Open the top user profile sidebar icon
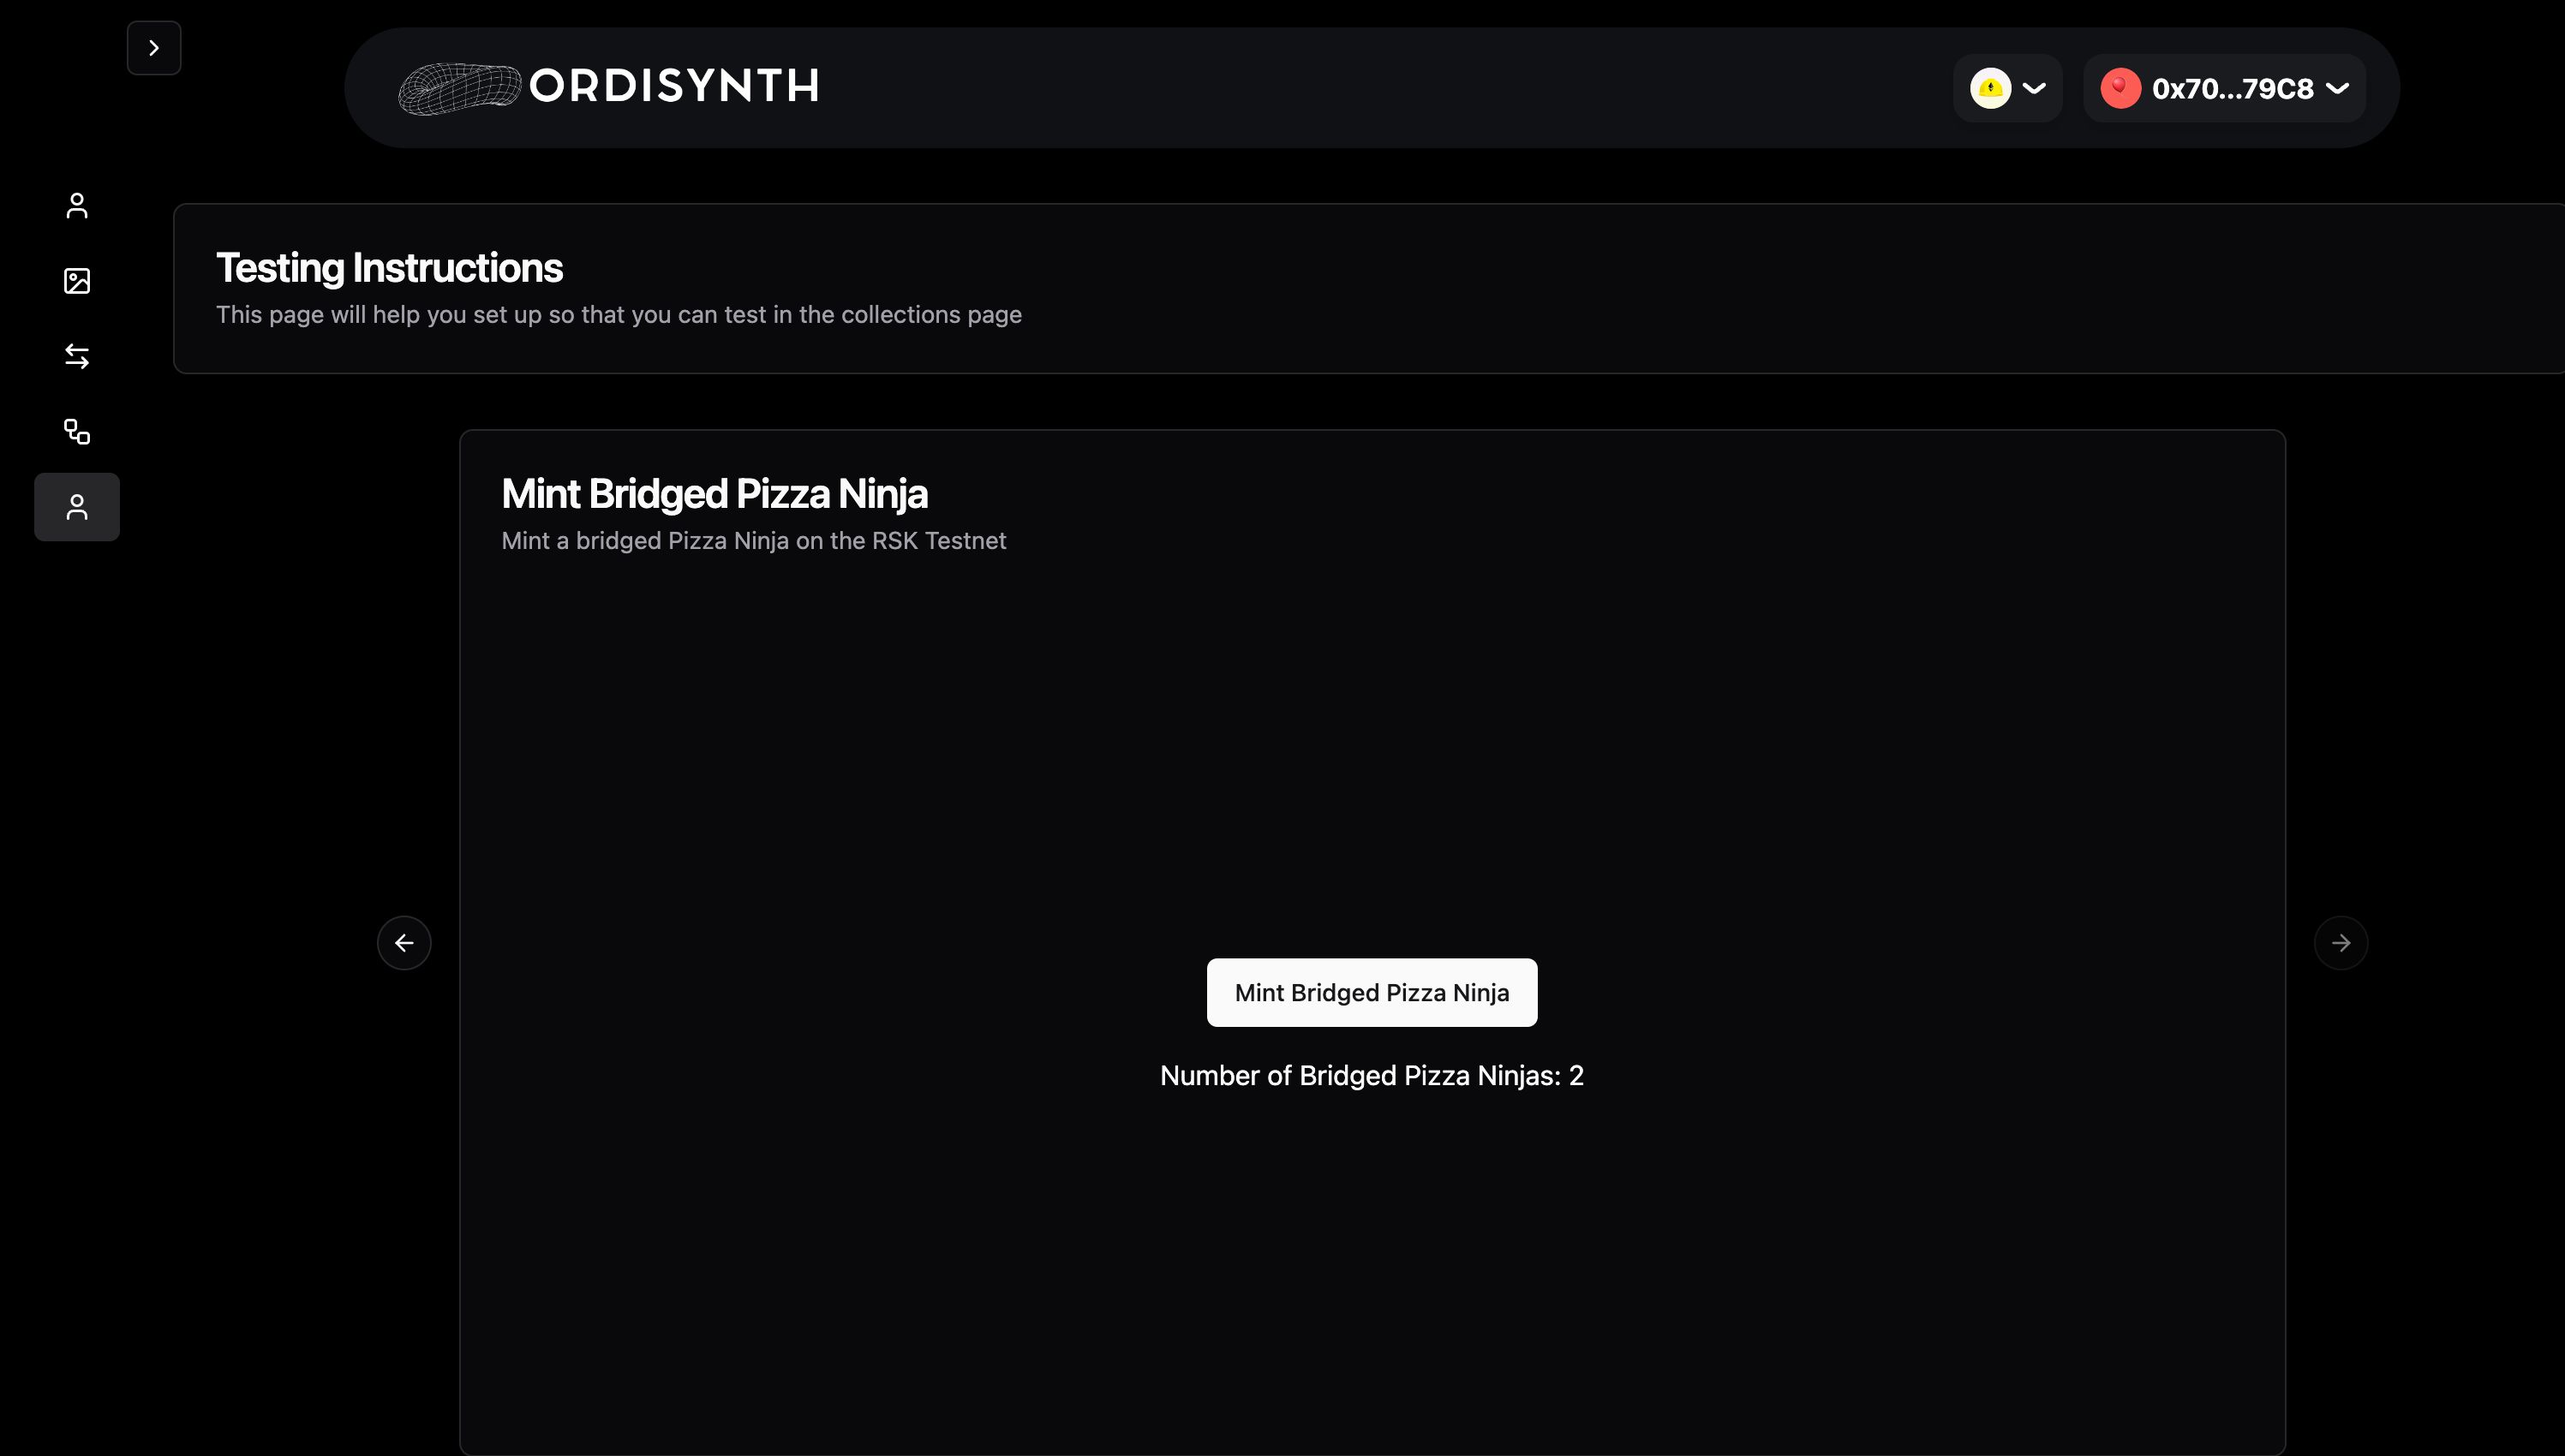 pyautogui.click(x=77, y=205)
